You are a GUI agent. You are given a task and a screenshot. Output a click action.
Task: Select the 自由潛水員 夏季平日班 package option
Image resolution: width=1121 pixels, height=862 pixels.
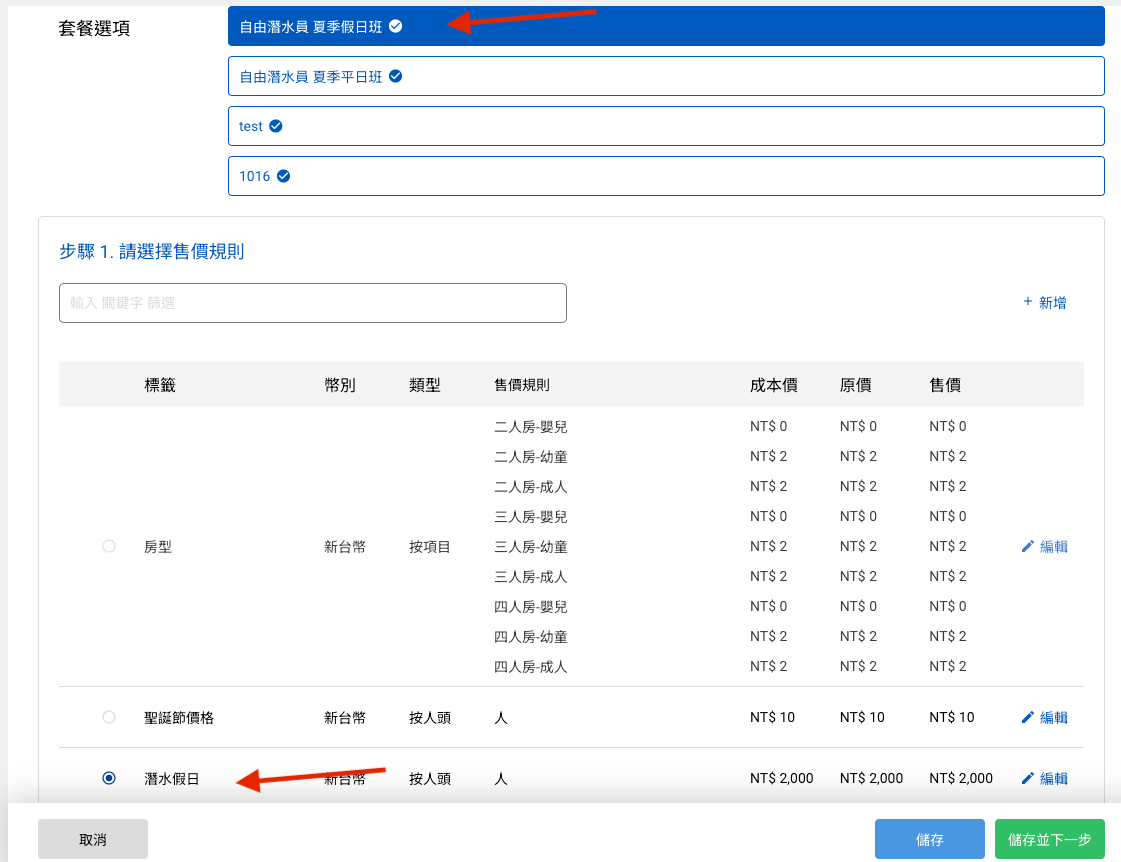(x=666, y=76)
